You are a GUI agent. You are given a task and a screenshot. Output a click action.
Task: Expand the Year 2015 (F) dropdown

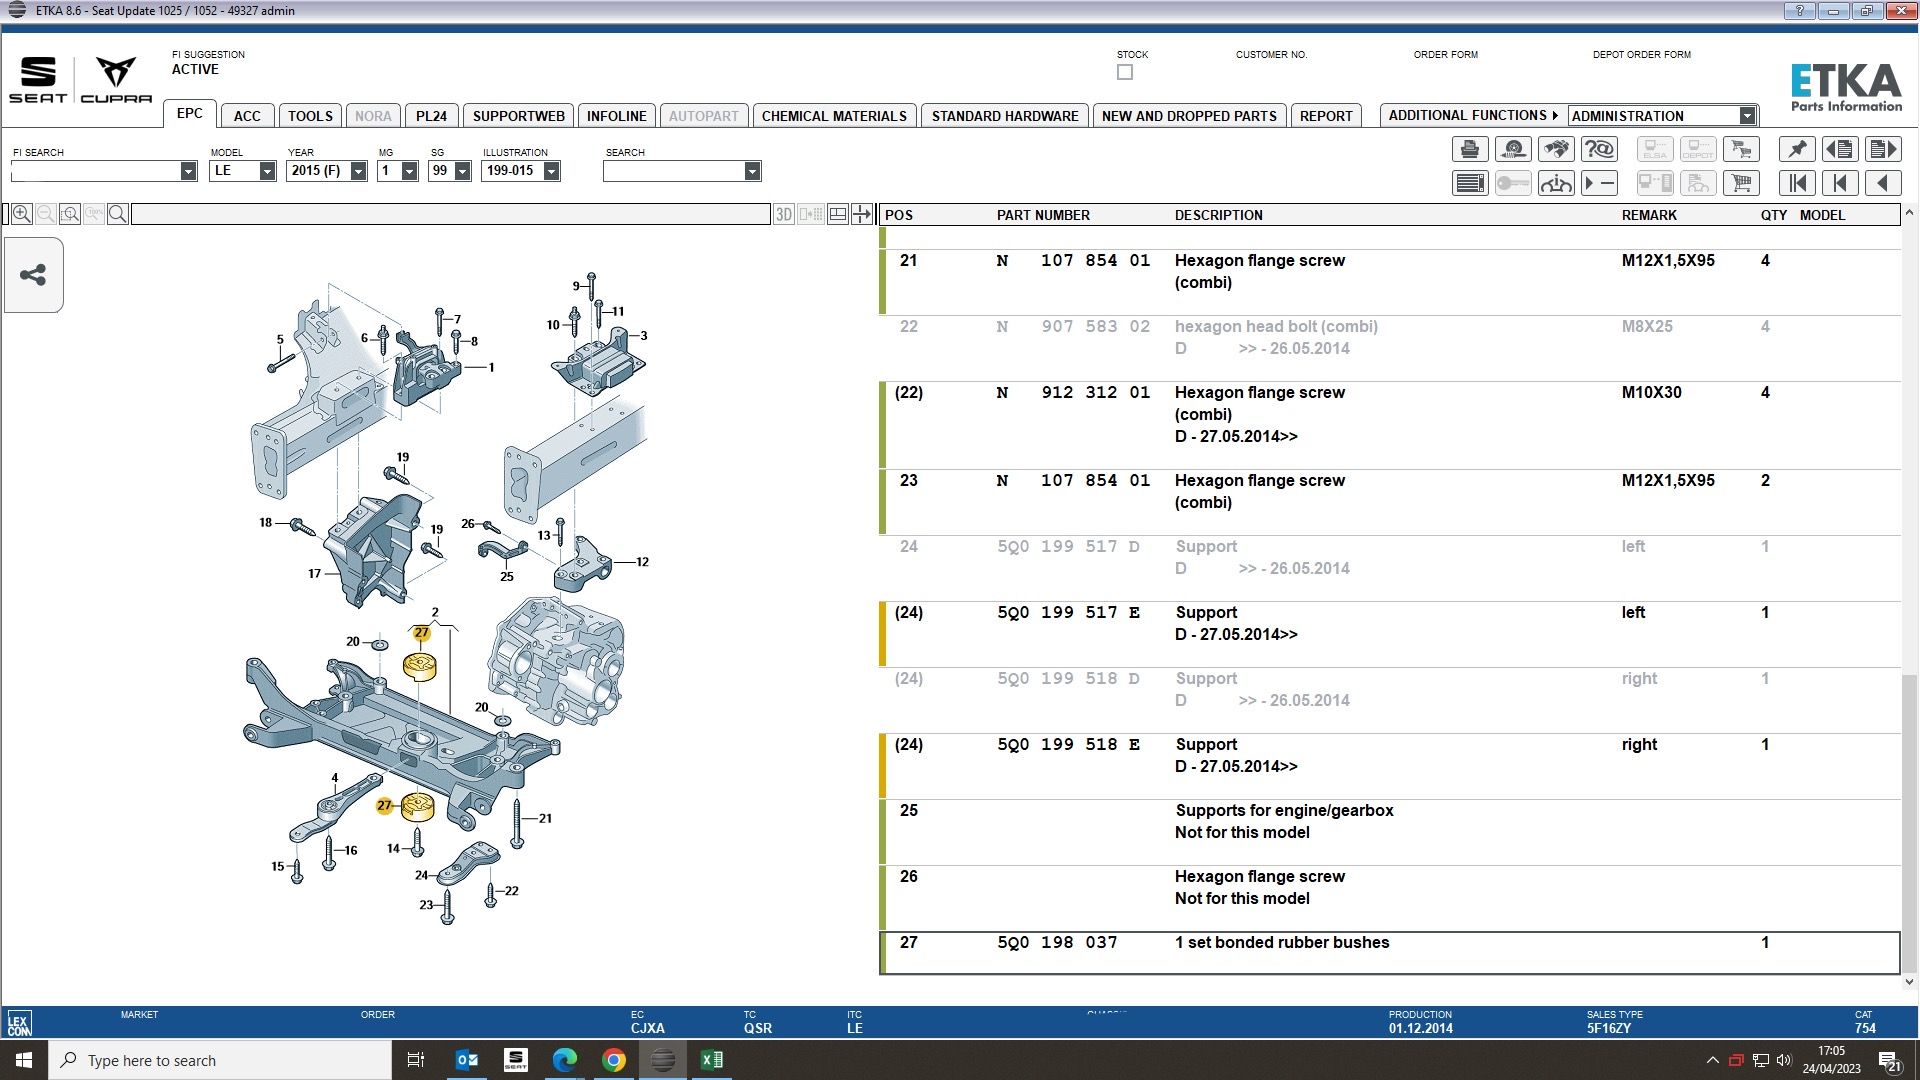pyautogui.click(x=358, y=171)
